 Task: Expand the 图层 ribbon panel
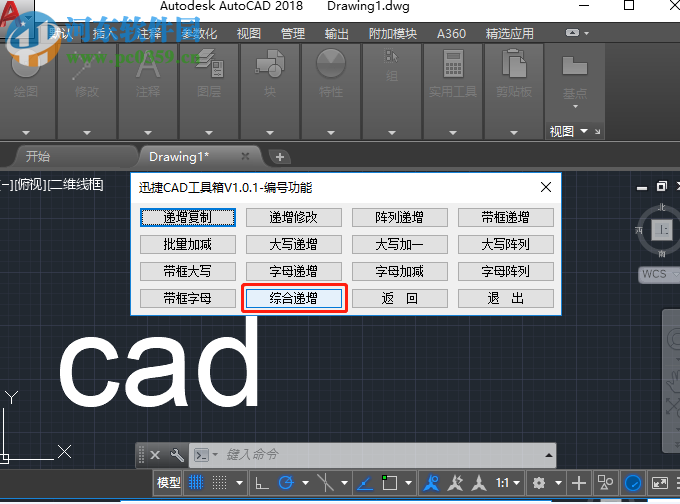[209, 133]
